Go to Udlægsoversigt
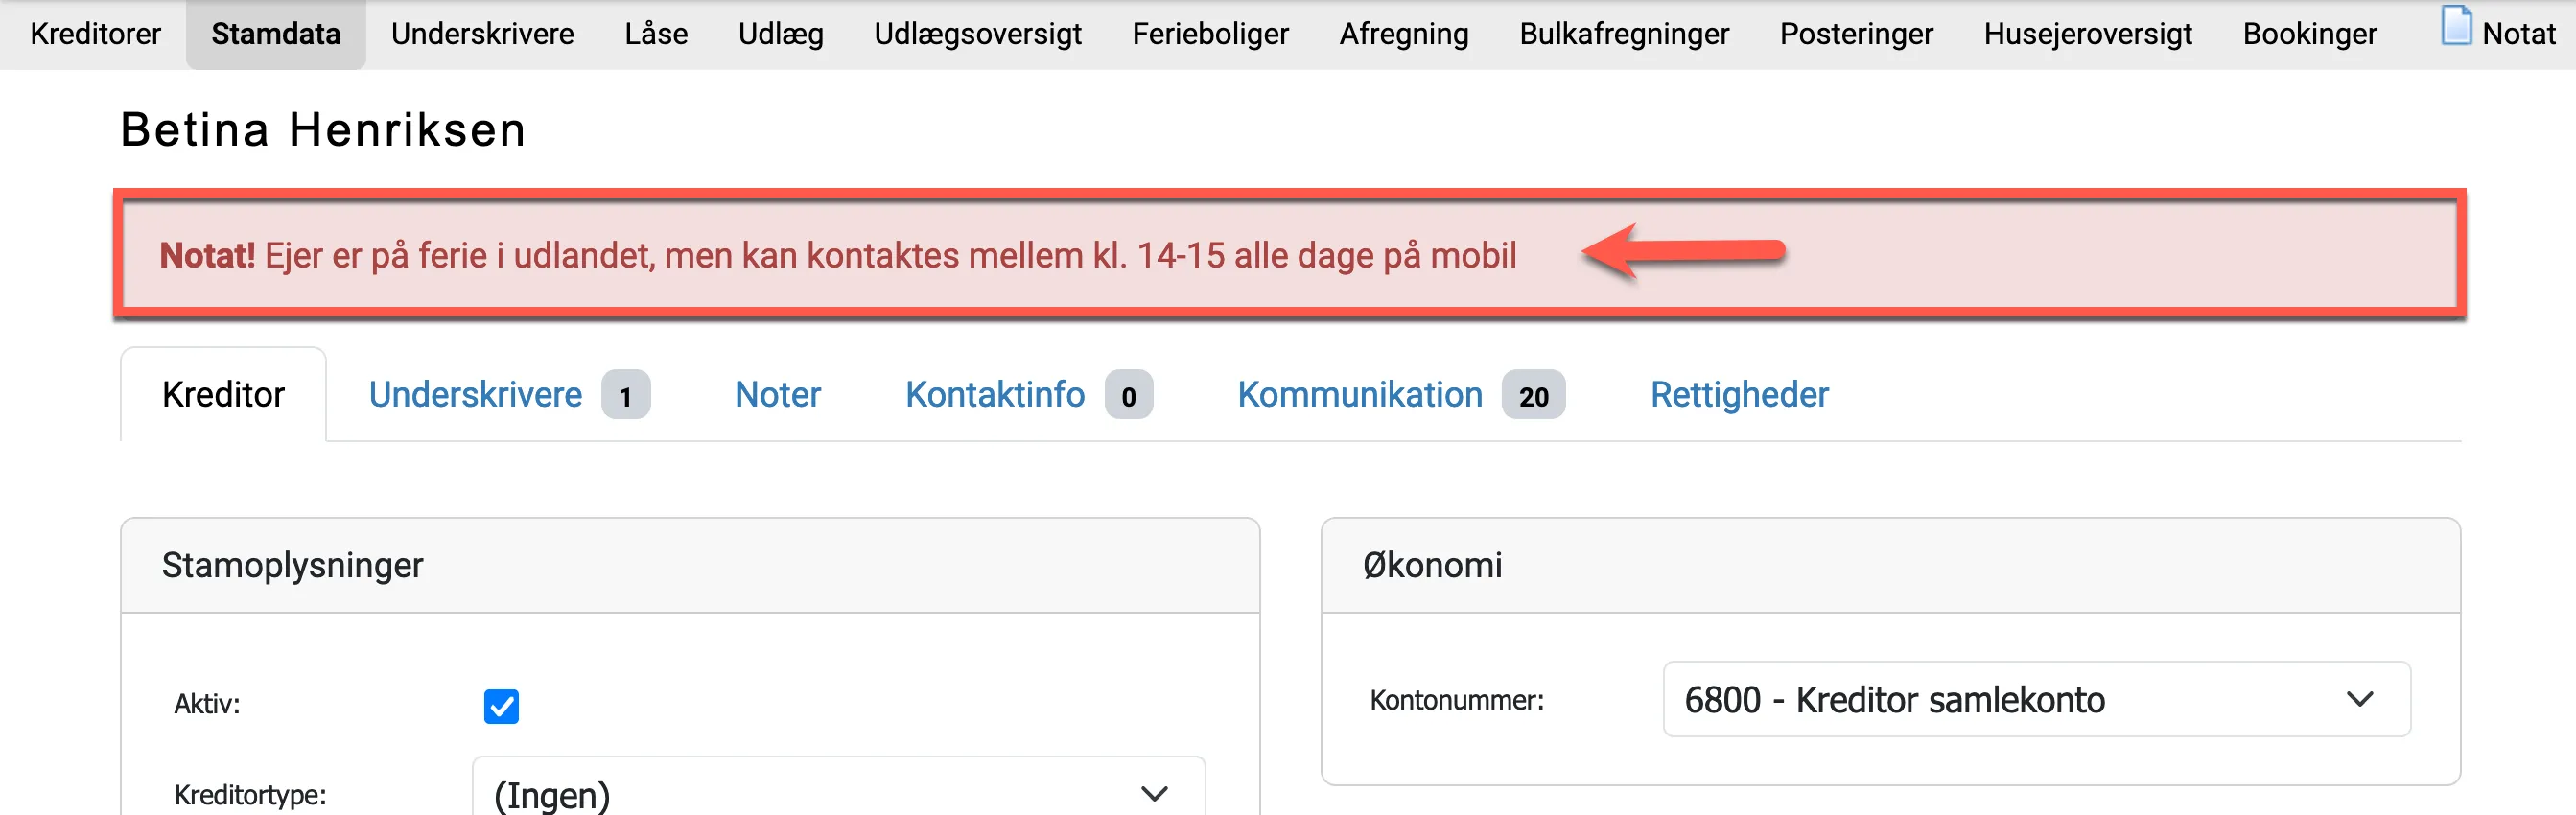 pyautogui.click(x=977, y=33)
